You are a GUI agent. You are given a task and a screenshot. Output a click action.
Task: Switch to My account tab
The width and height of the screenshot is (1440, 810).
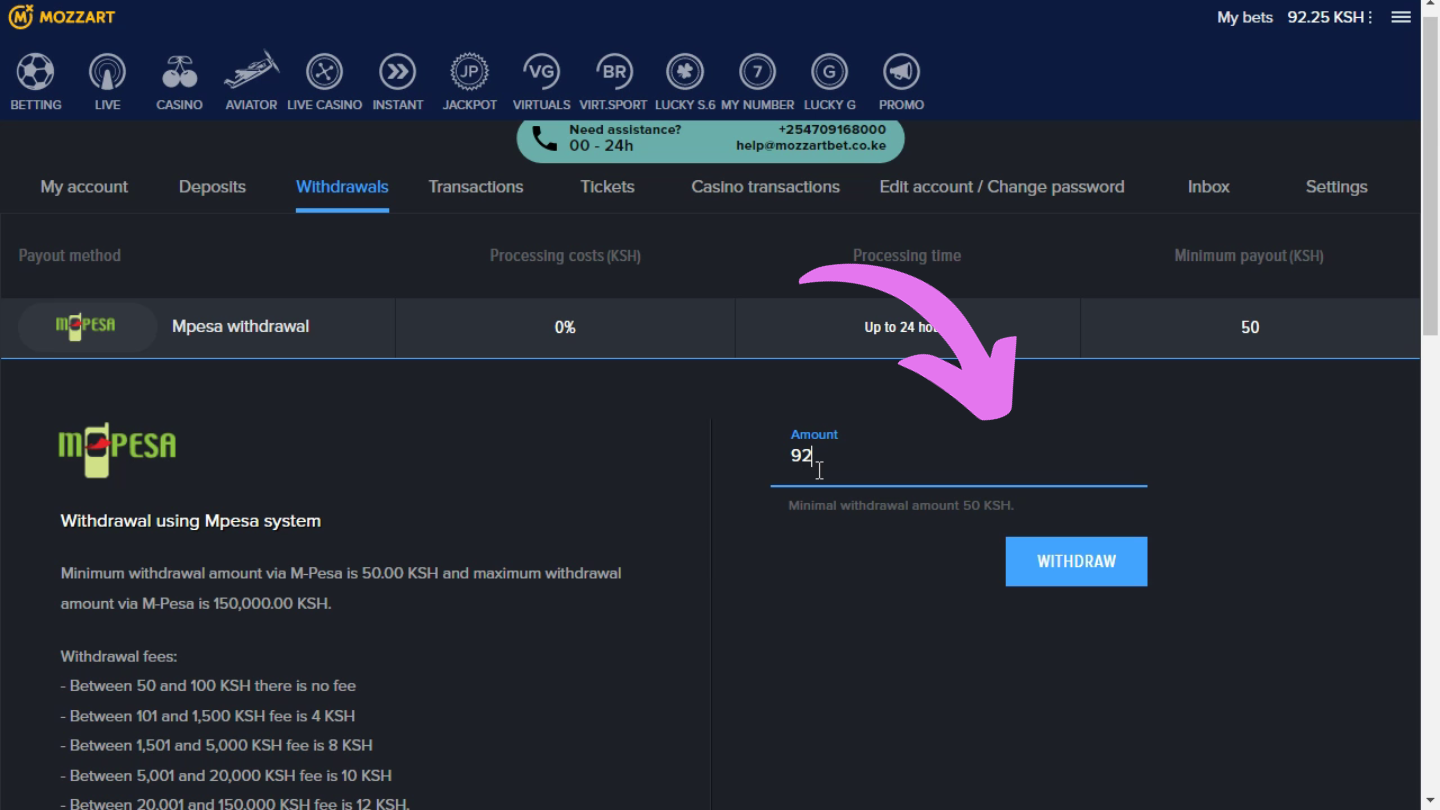click(x=84, y=187)
